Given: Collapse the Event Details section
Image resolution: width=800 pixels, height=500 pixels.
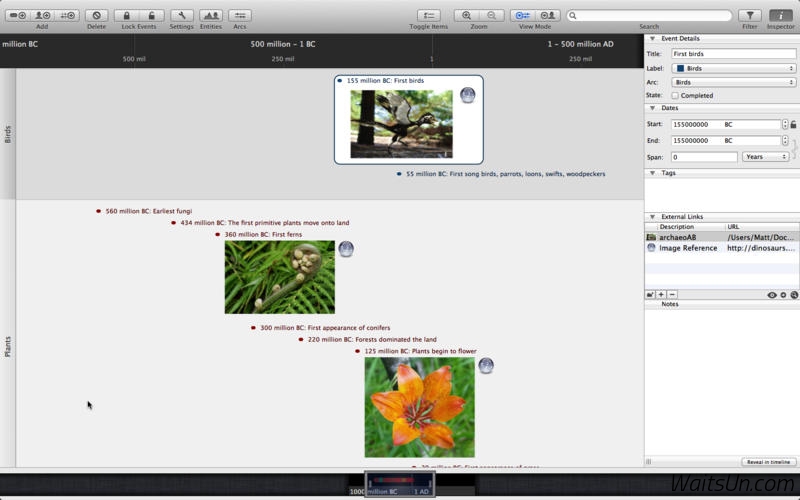Looking at the screenshot, I should click(x=652, y=39).
